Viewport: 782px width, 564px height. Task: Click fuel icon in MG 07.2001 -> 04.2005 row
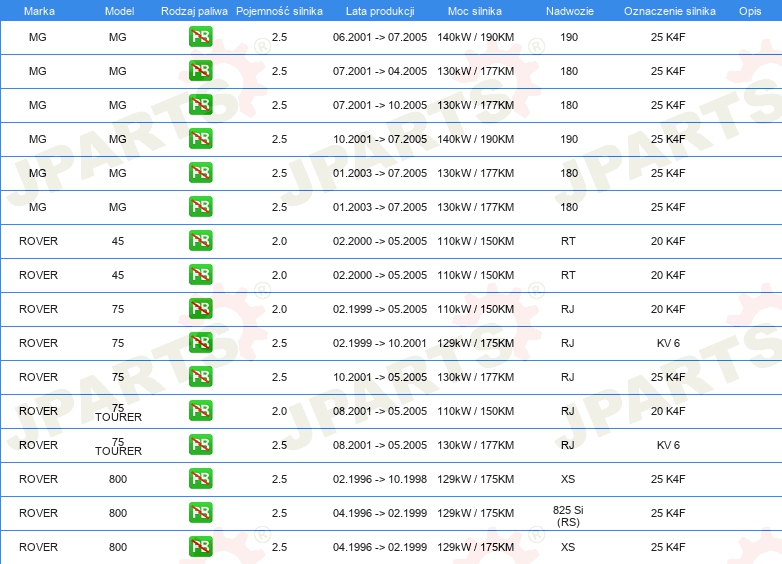click(200, 72)
